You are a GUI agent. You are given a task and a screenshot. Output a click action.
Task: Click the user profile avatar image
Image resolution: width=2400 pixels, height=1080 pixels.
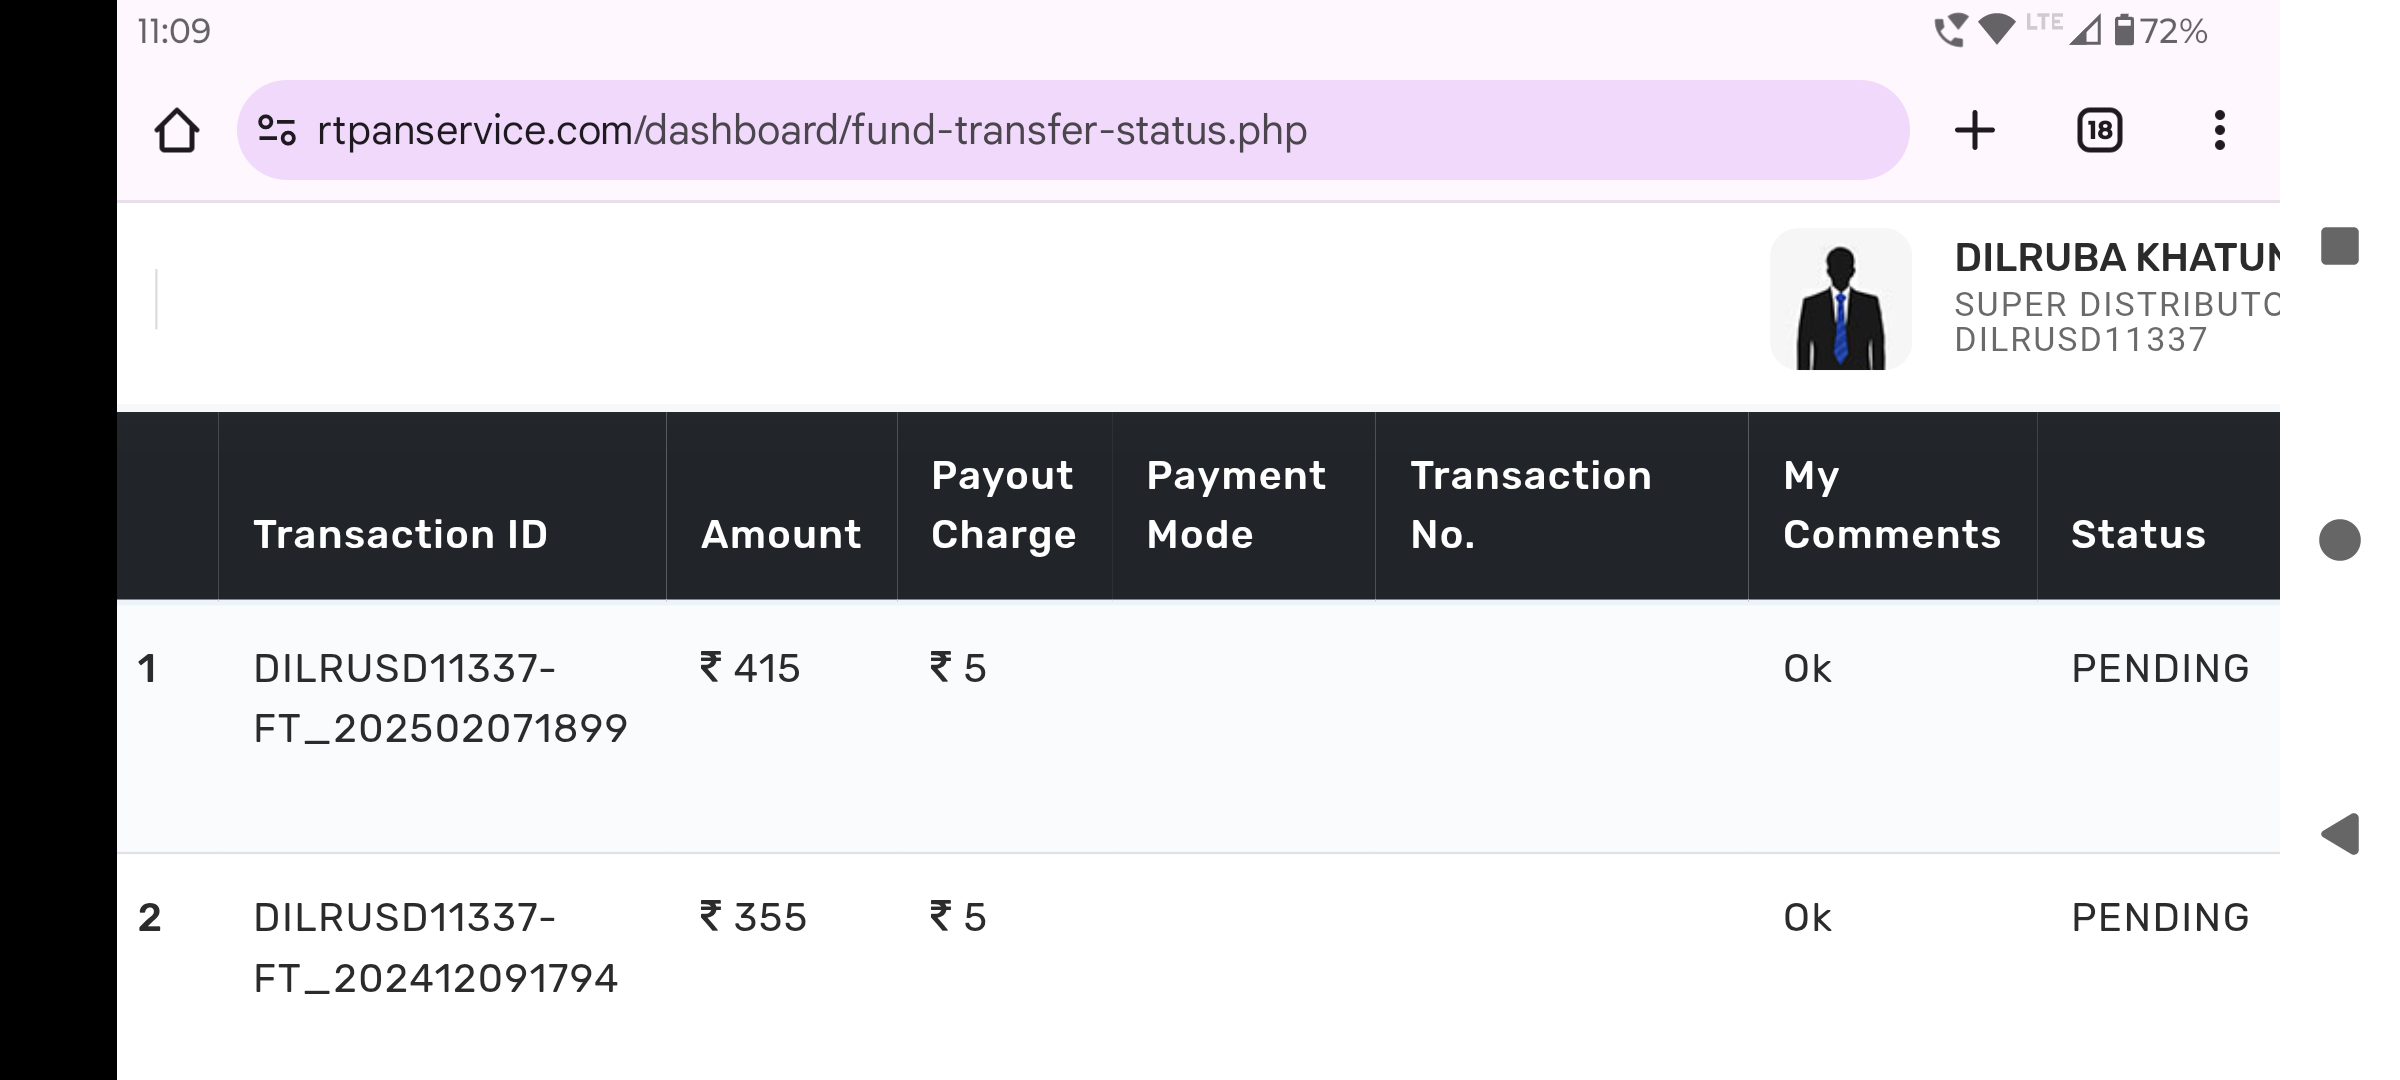[1840, 299]
